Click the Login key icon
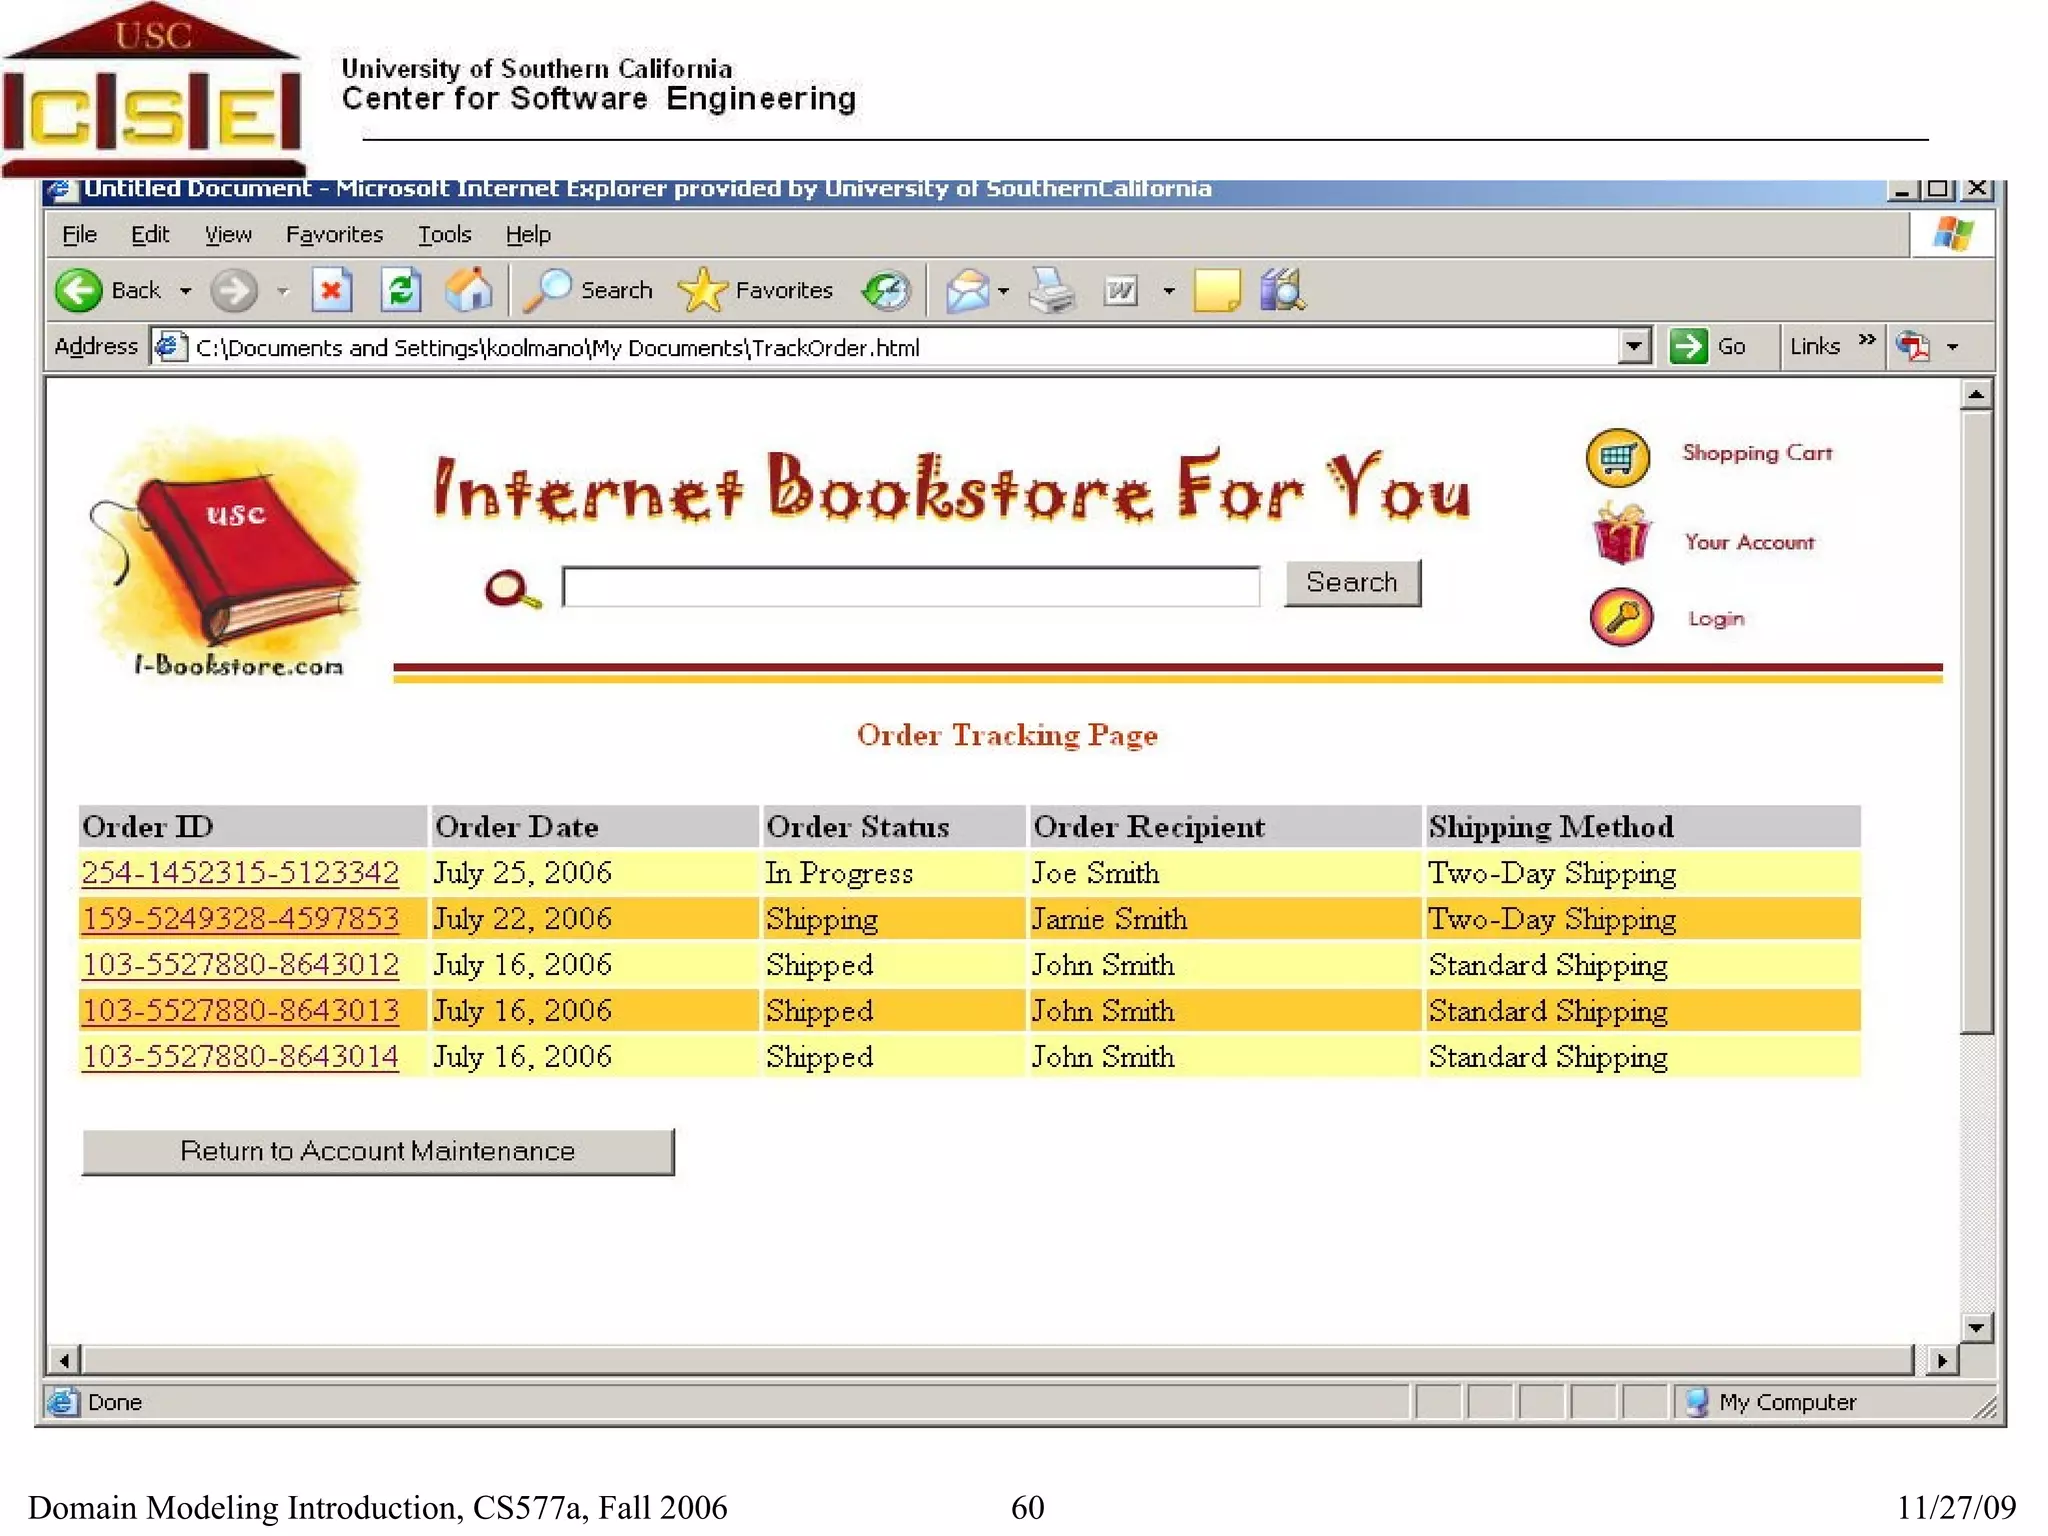The image size is (2048, 1536). coord(1620,617)
